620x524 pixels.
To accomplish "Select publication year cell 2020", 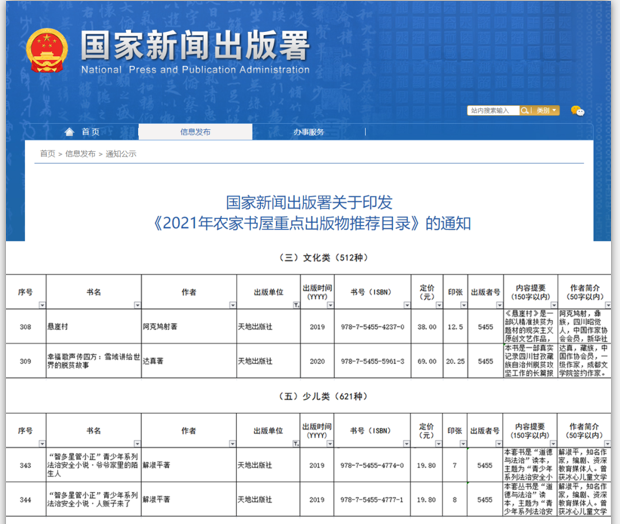I will coord(318,361).
